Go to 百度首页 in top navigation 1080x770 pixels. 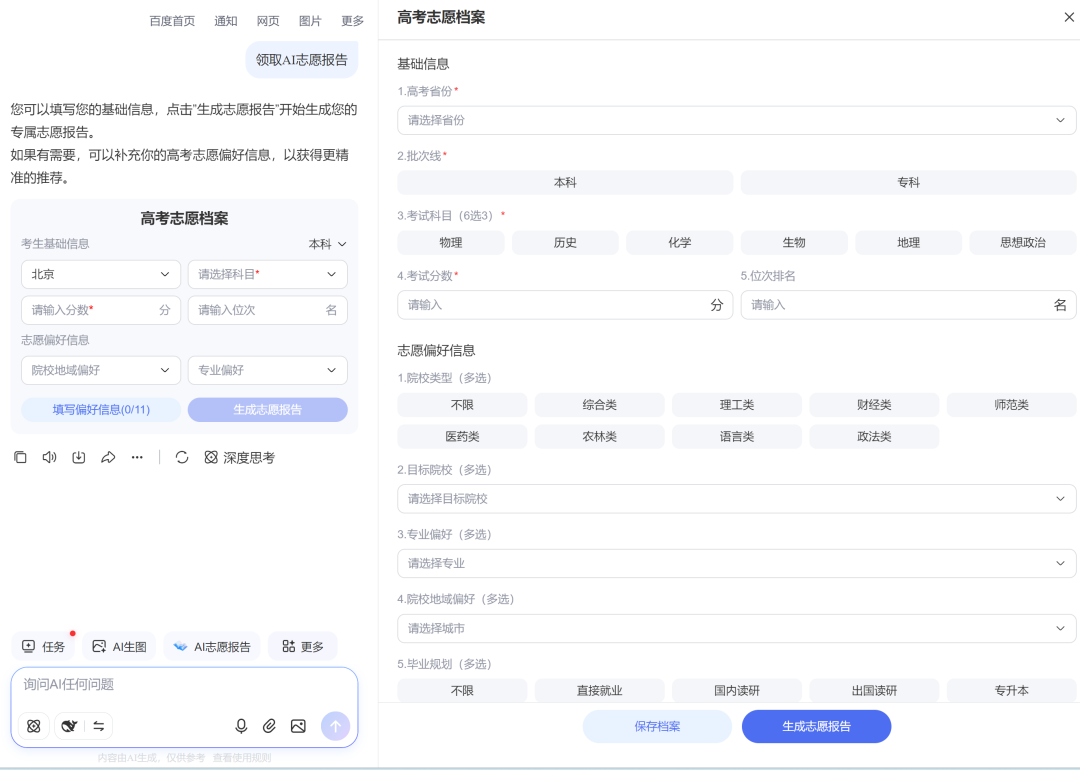(x=172, y=21)
